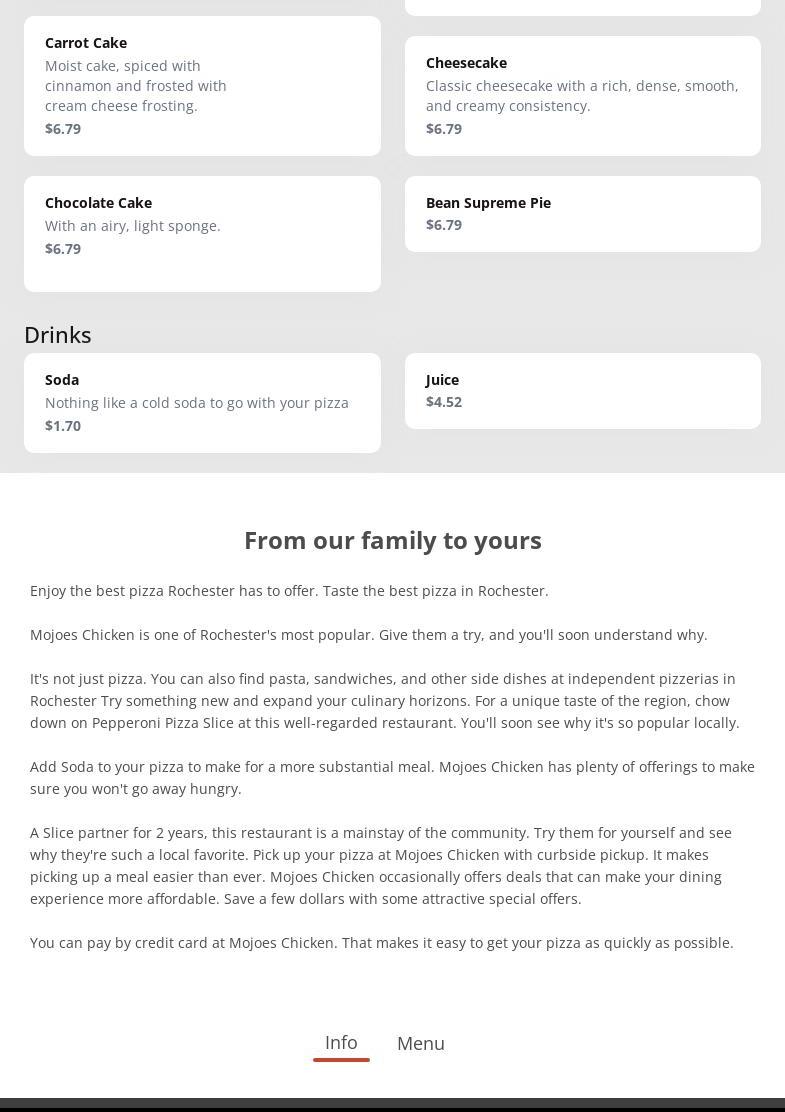This screenshot has width=785, height=1112.
Task: Click the "Enjoy the best pizza Rochester" line
Action: coord(289,591)
